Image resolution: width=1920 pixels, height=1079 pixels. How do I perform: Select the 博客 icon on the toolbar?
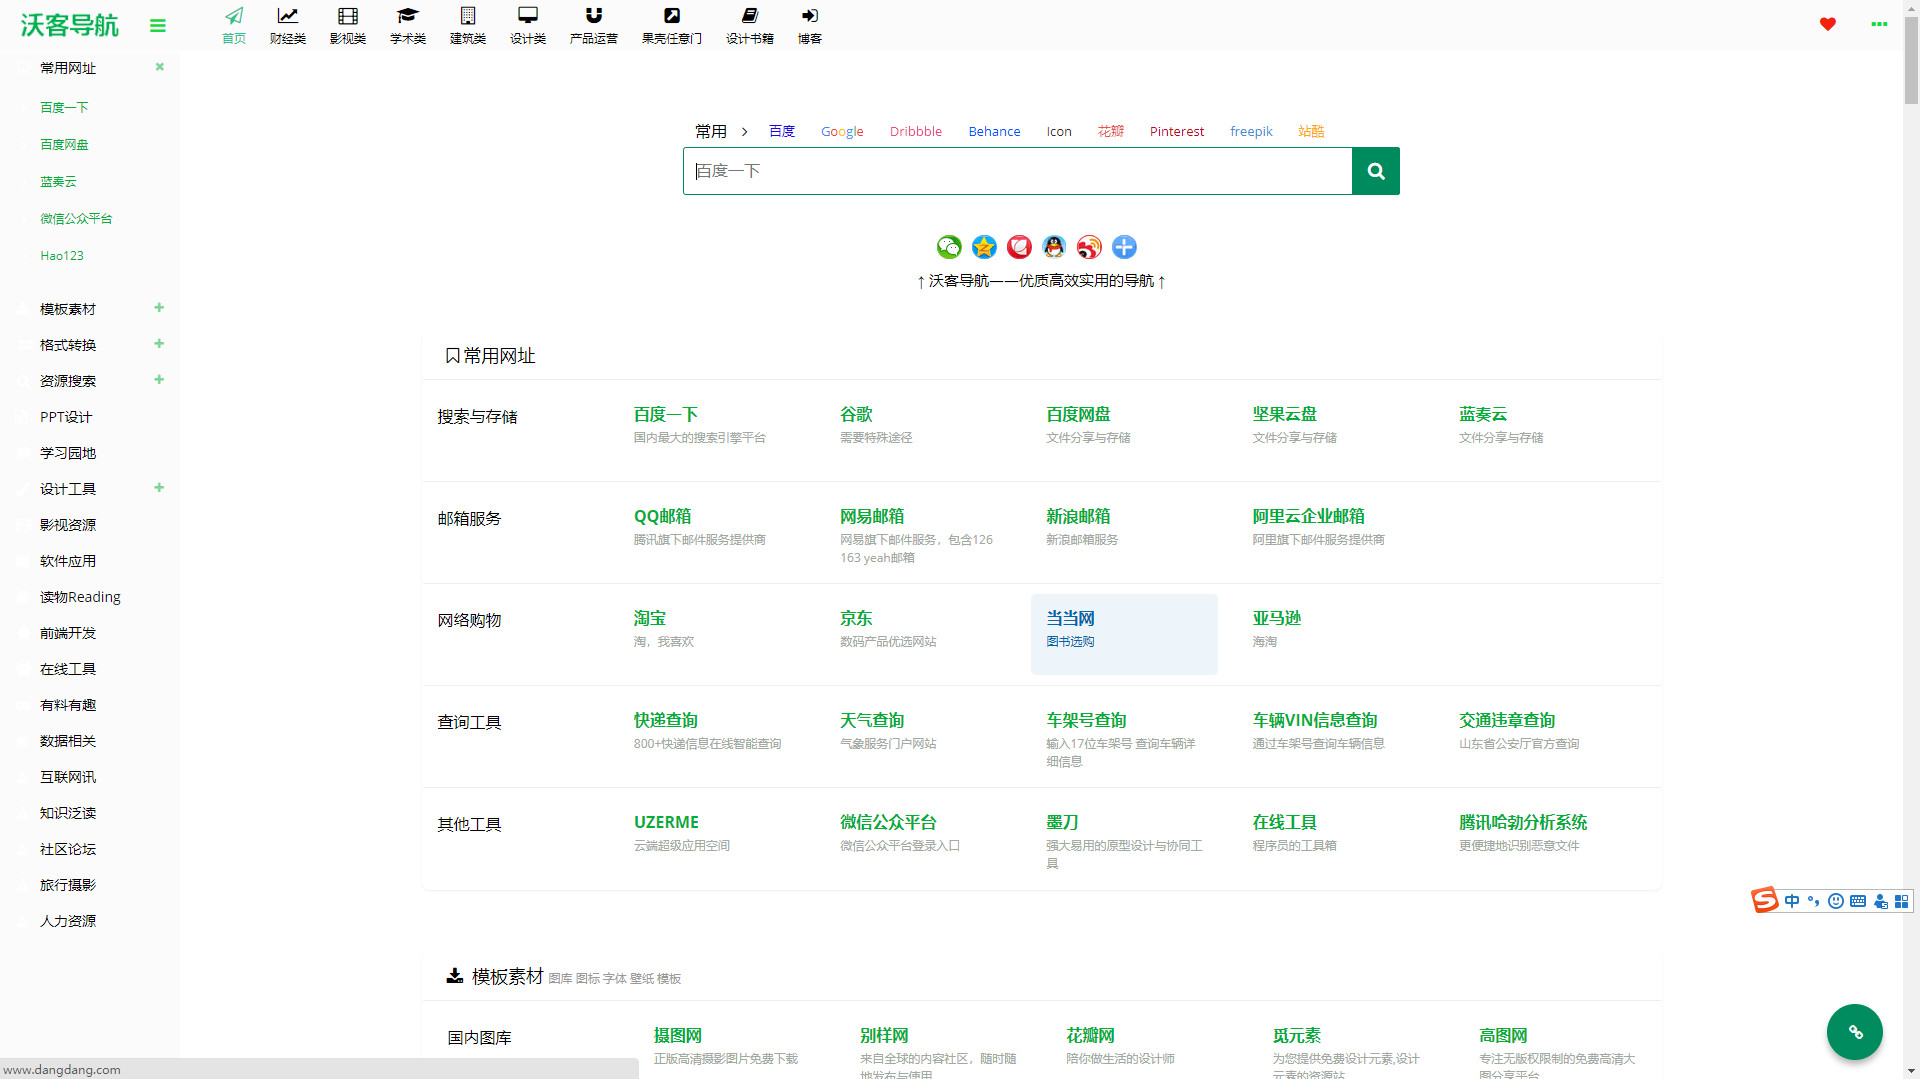tap(809, 24)
